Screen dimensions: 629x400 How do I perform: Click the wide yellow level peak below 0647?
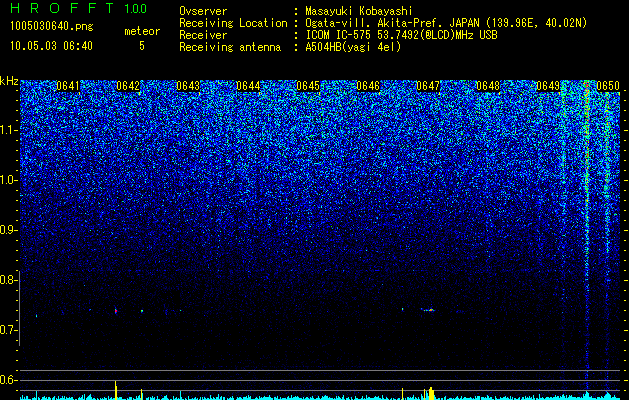[x=431, y=394]
